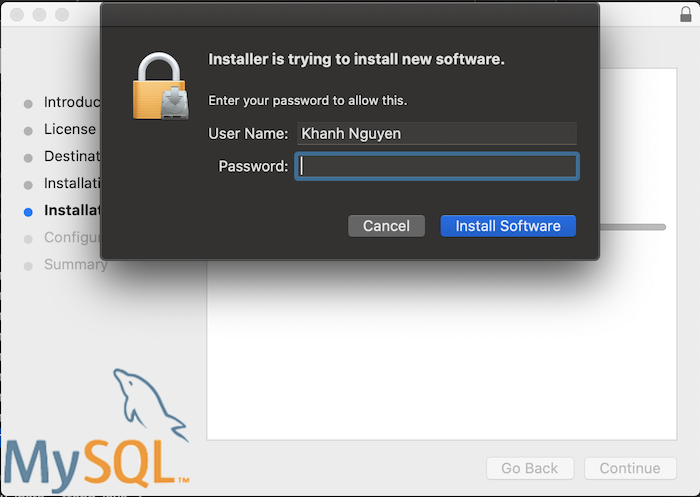The height and width of the screenshot is (497, 700).
Task: Click the padlock installer icon in dialog
Action: (x=161, y=86)
